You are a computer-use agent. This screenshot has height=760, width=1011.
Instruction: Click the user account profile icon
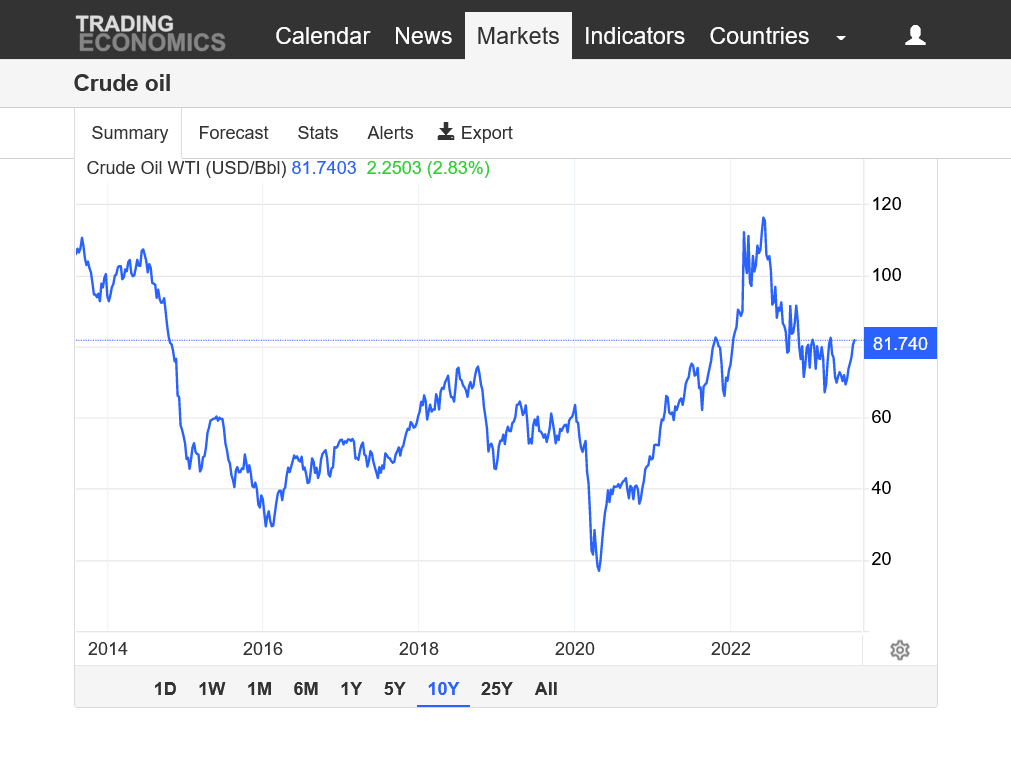point(914,36)
